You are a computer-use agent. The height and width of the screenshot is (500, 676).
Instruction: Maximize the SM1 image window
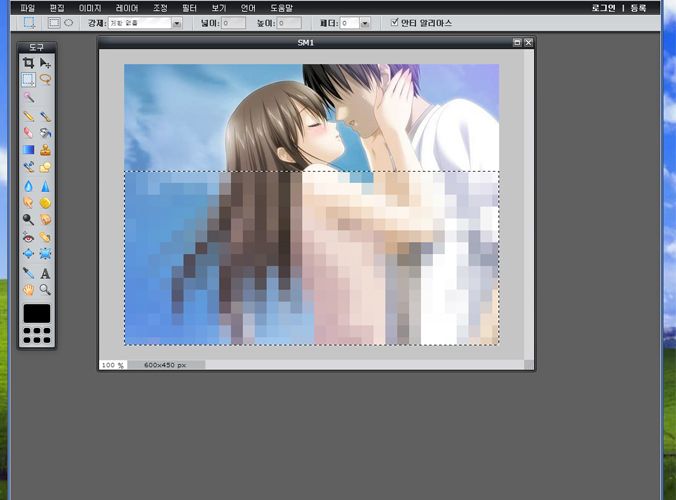(x=517, y=42)
